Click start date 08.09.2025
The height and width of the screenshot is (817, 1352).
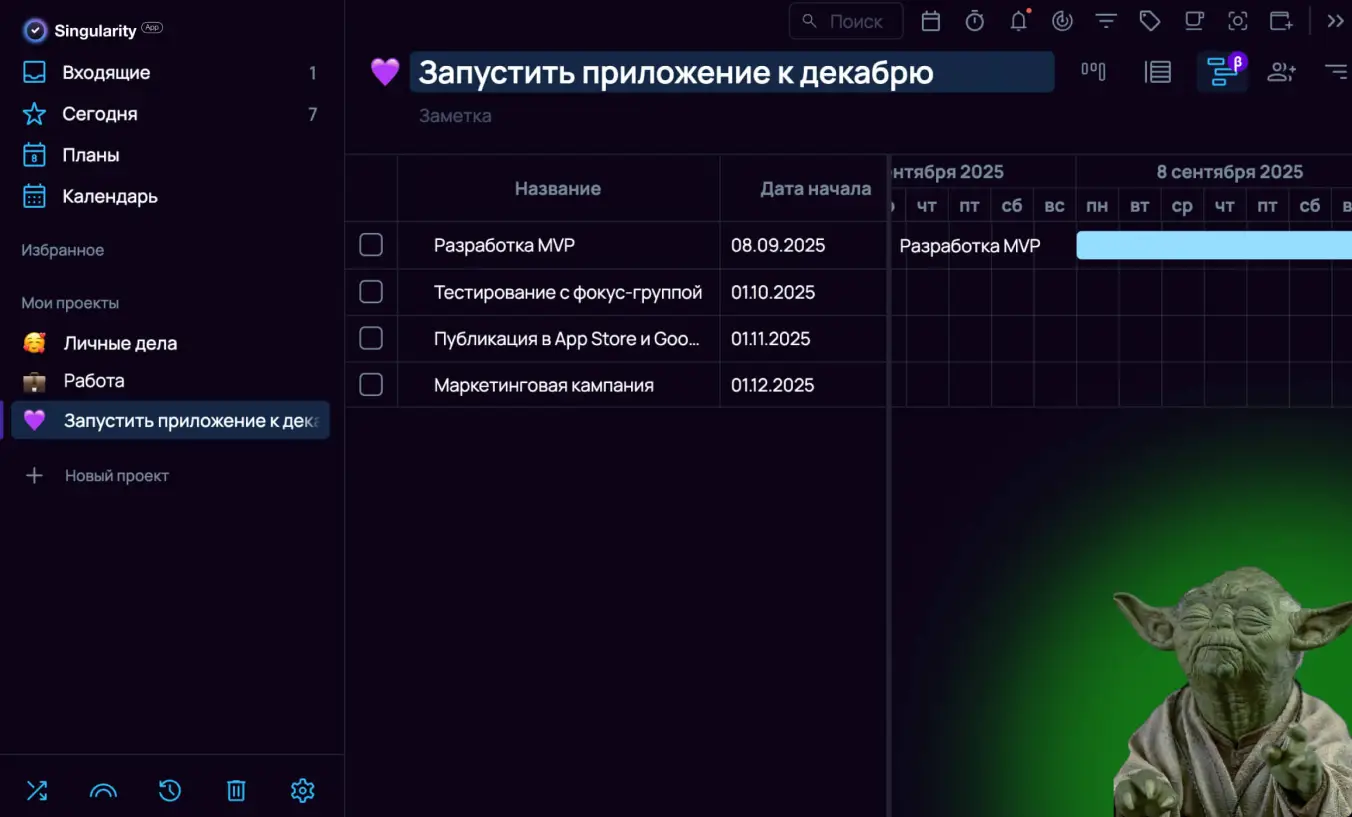778,245
